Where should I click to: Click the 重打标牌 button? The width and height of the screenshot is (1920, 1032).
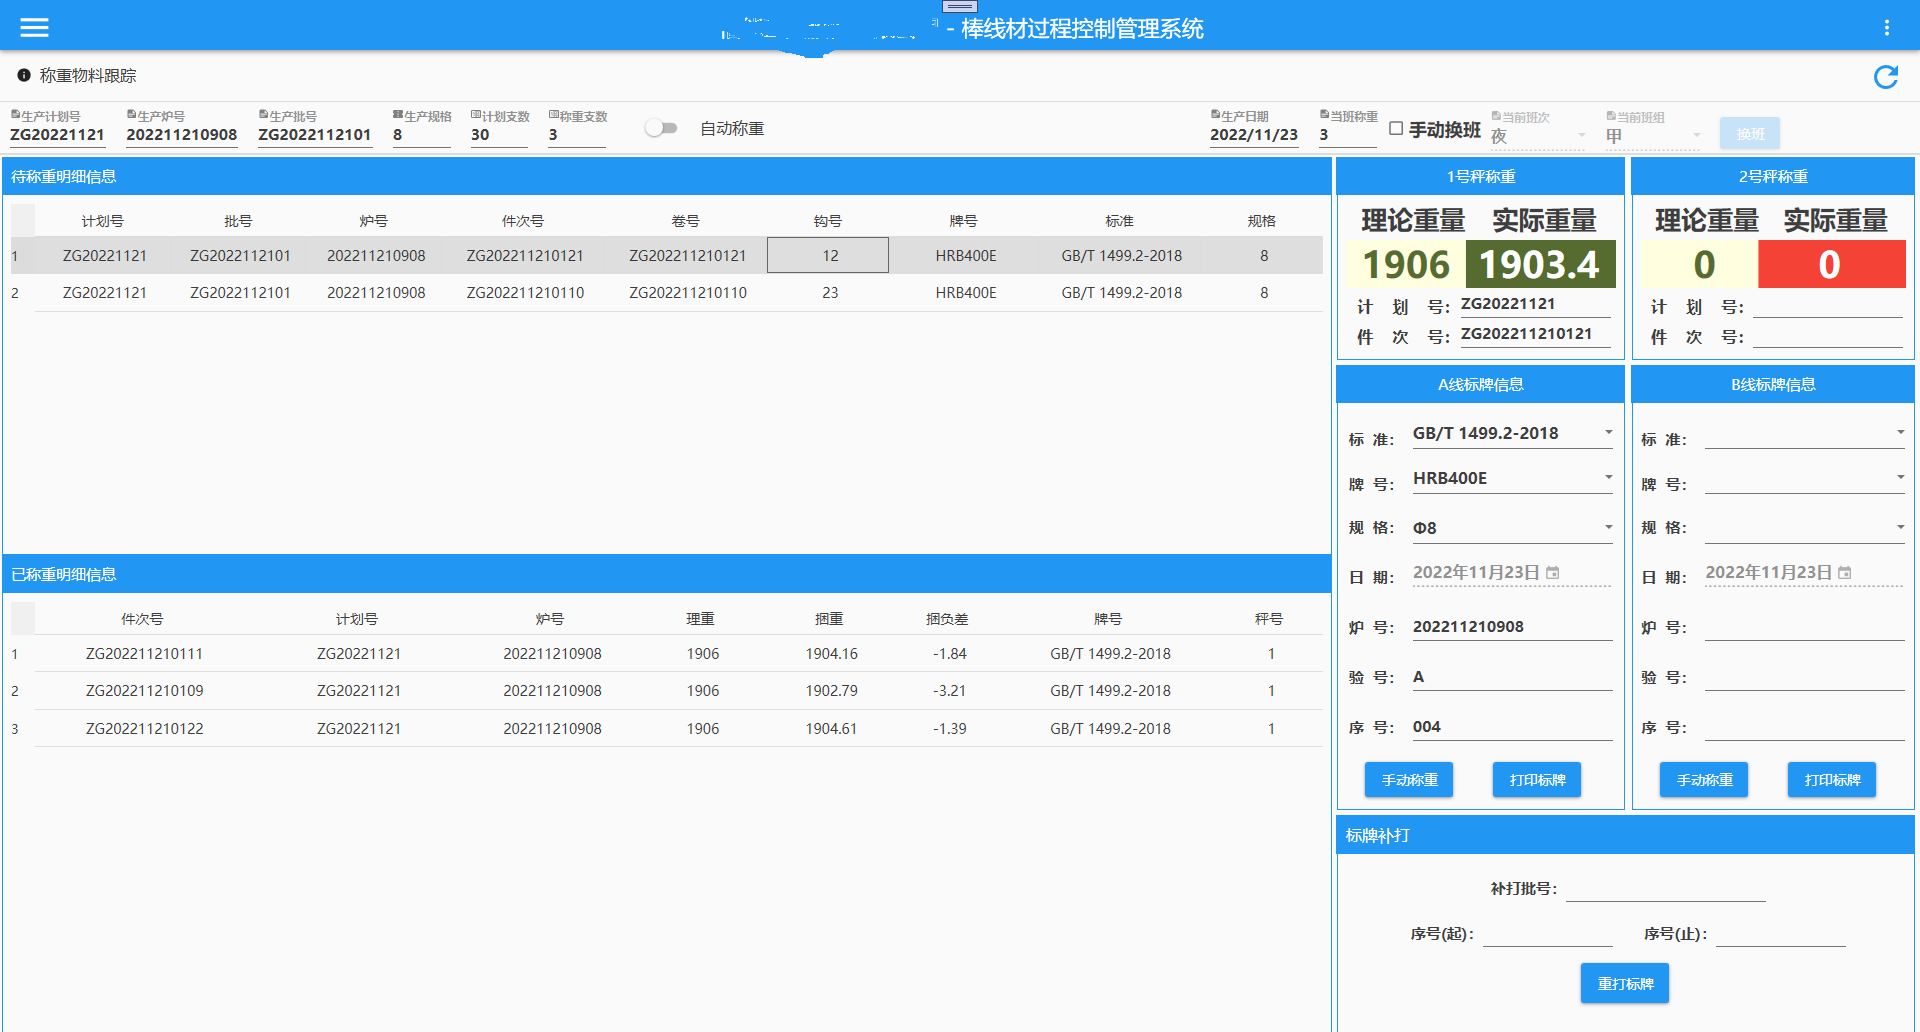click(1625, 984)
